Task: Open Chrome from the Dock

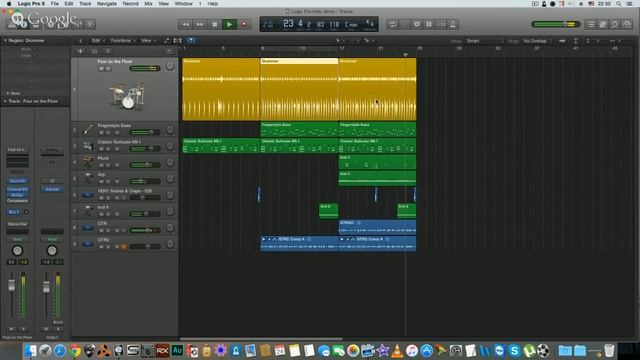Action: click(74, 351)
